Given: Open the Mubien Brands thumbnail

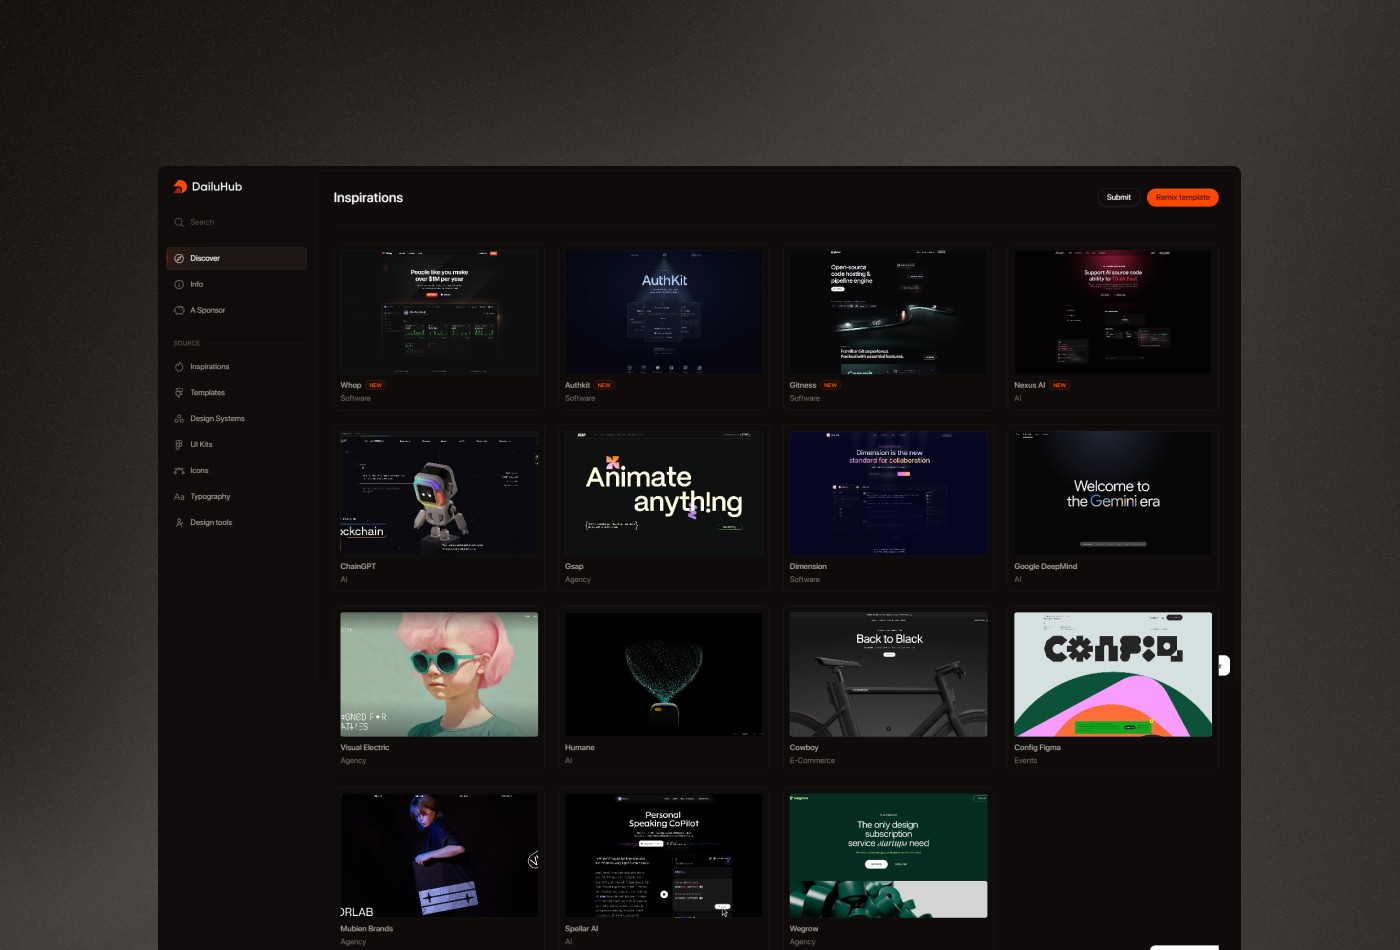Looking at the screenshot, I should pos(439,856).
